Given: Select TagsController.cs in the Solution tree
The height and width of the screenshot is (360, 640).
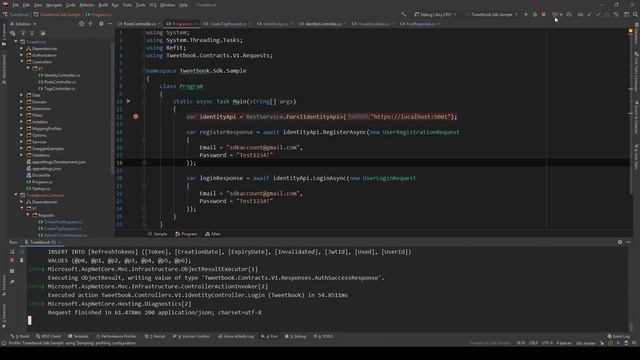Looking at the screenshot, I should tap(57, 89).
